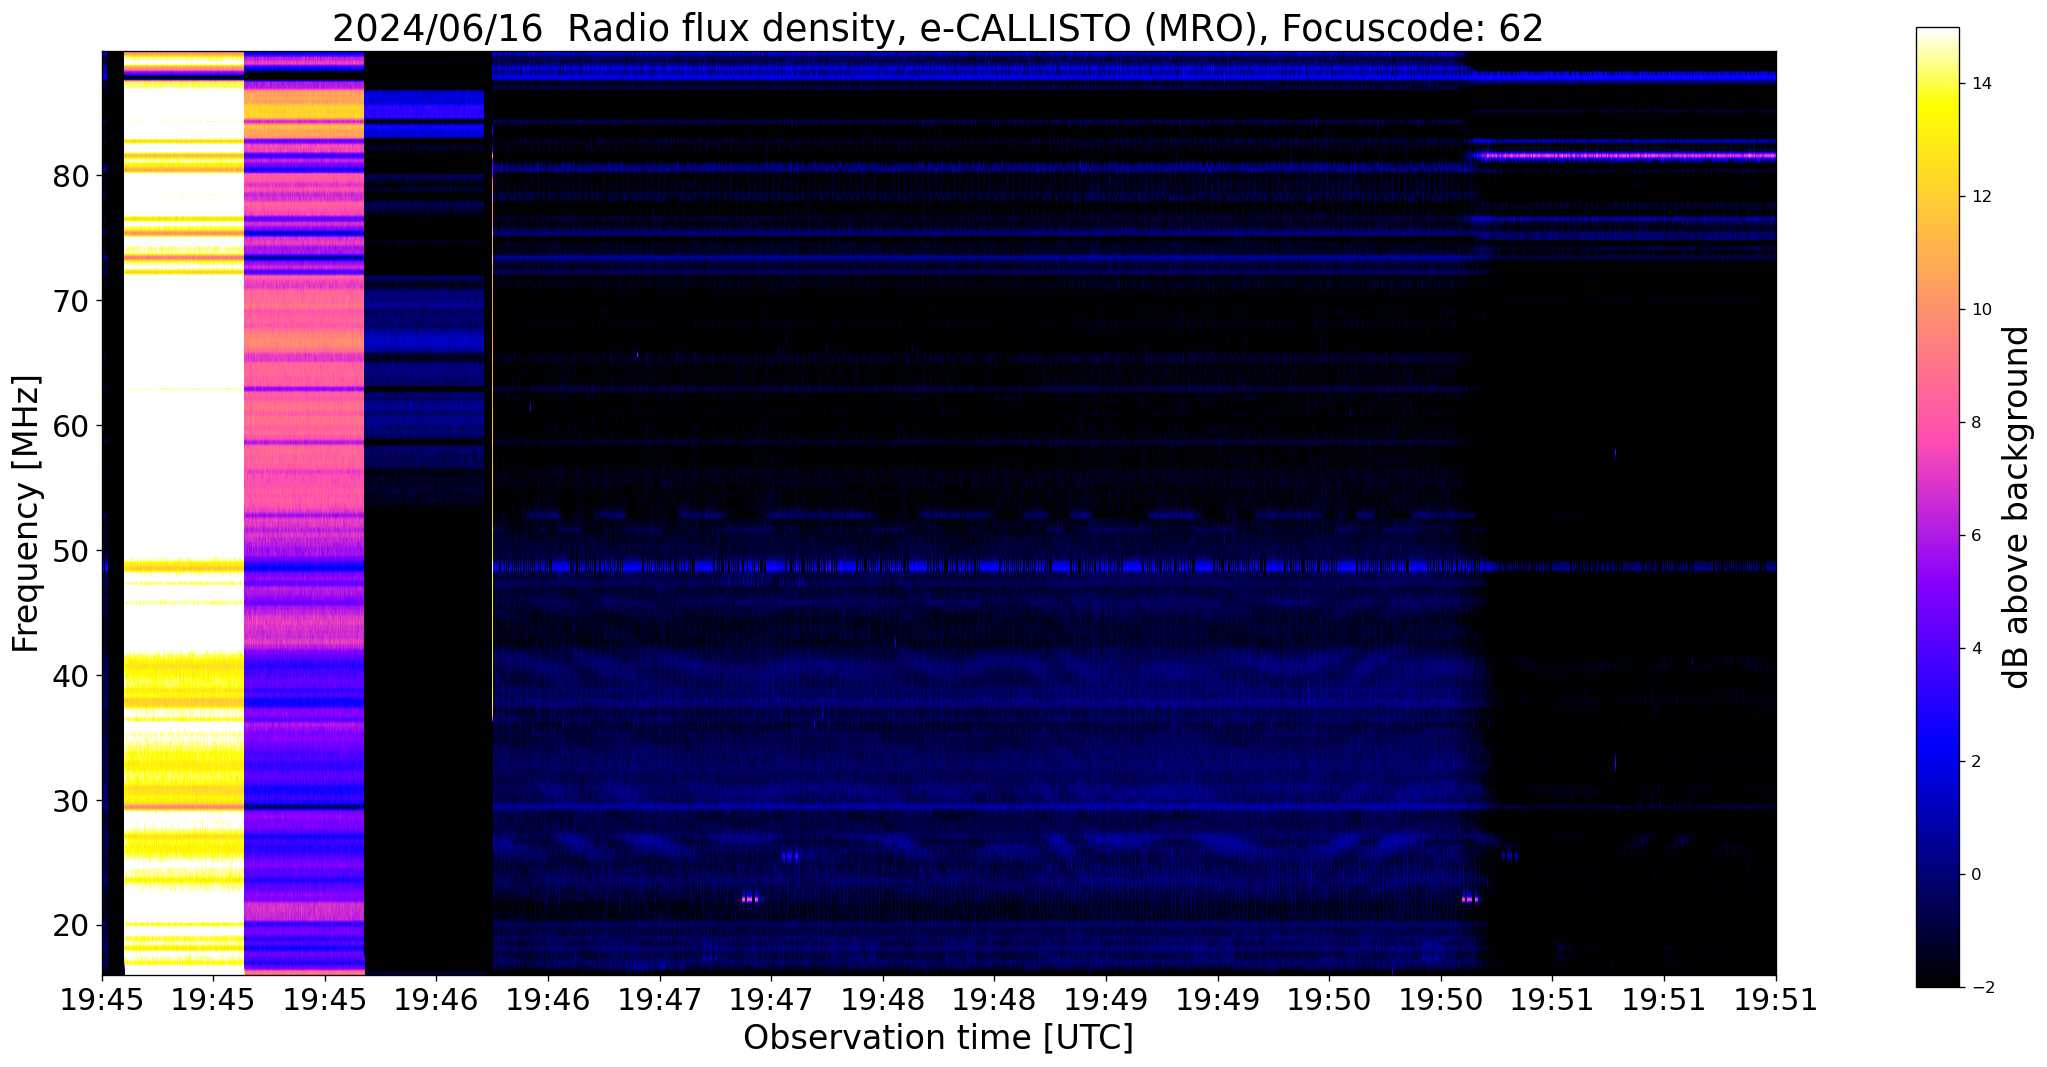
Task: Click the 14 tick label on the colorbar
Action: 1979,84
